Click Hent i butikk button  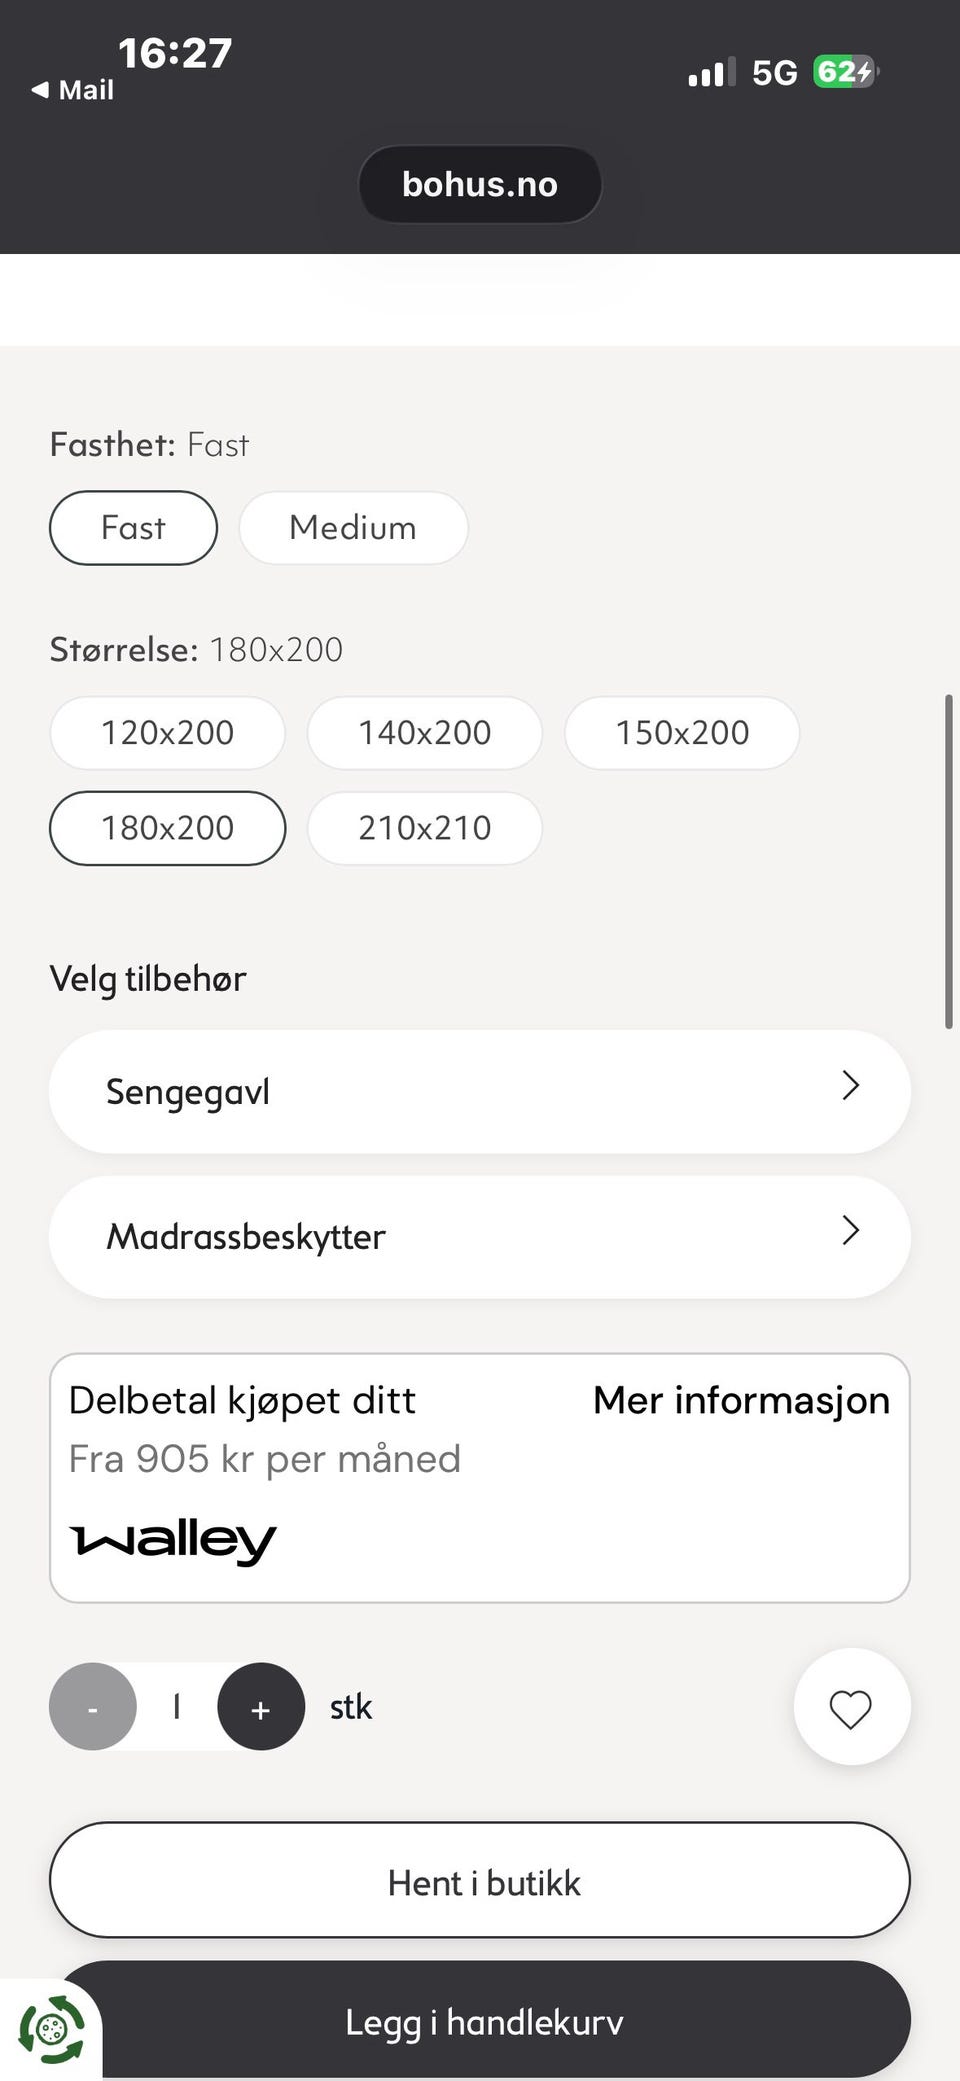click(480, 1880)
